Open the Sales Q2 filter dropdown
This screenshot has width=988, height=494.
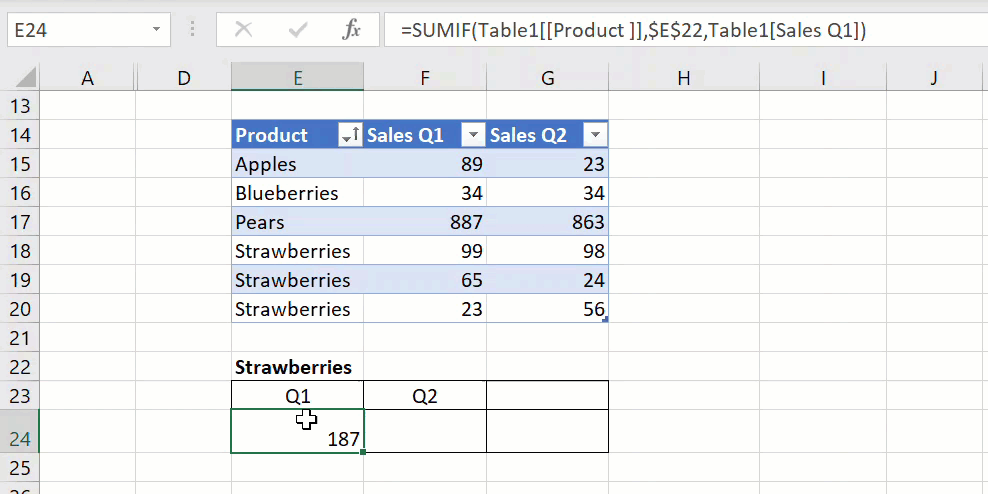(595, 136)
